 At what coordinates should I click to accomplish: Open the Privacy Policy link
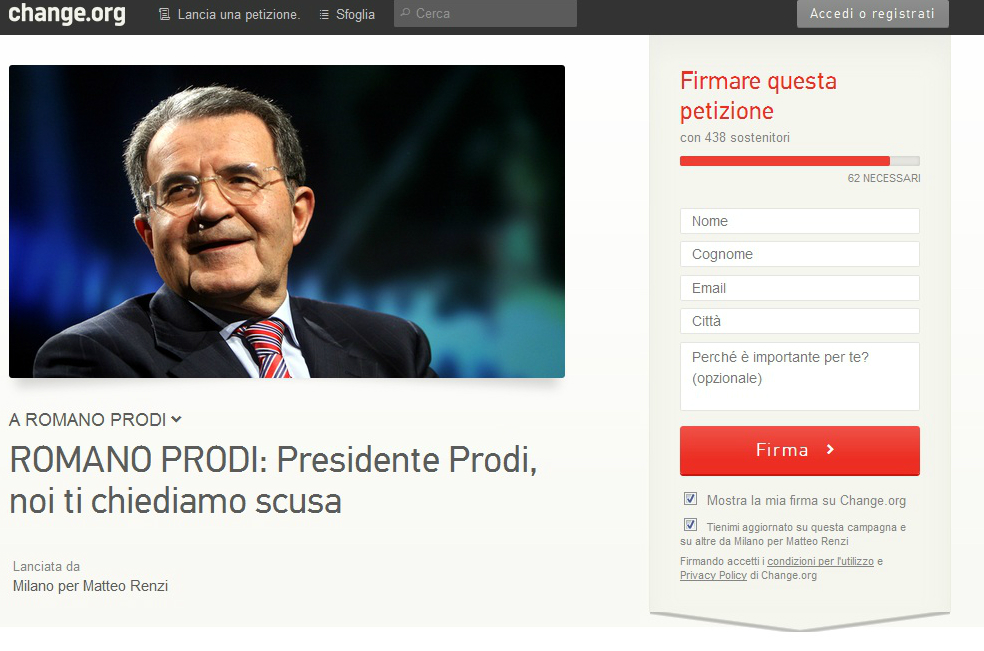tap(714, 576)
